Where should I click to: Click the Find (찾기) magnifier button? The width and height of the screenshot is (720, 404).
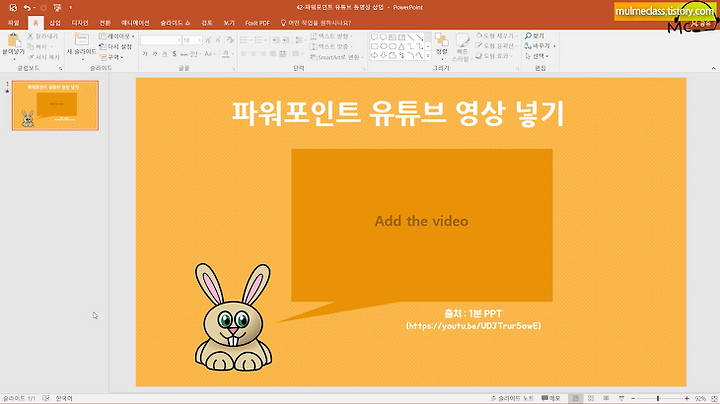[x=534, y=36]
